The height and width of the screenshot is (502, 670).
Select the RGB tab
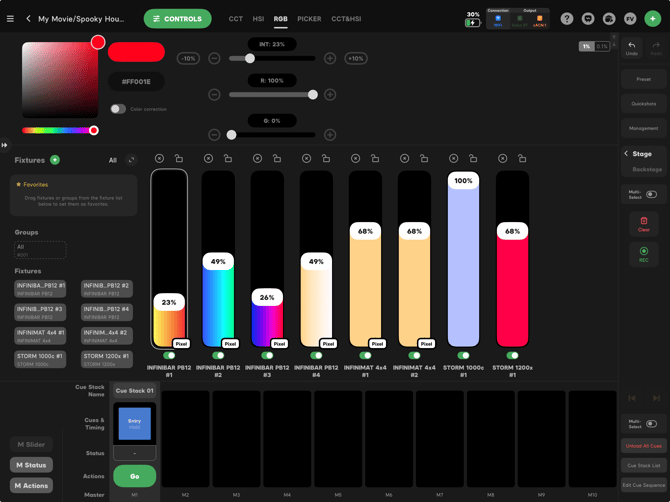pos(280,19)
